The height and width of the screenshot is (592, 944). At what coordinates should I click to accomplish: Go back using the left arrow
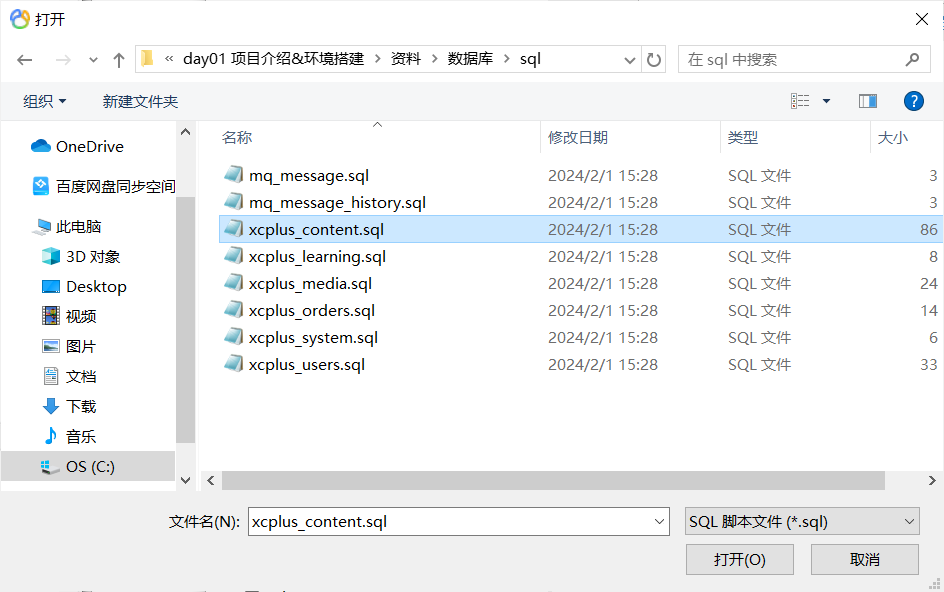[25, 60]
